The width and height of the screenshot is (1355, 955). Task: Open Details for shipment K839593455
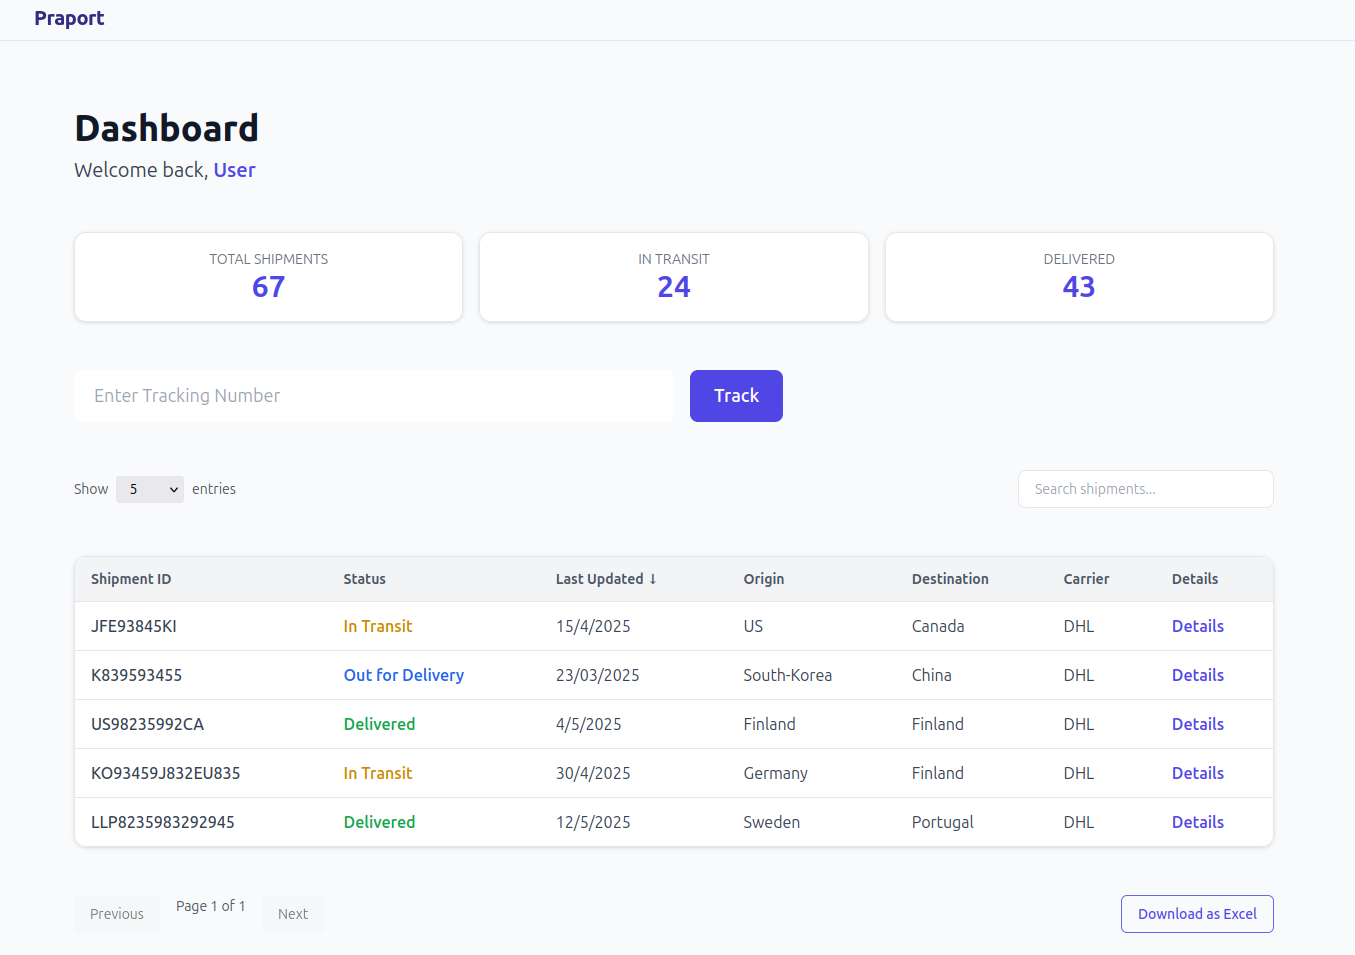(1197, 674)
